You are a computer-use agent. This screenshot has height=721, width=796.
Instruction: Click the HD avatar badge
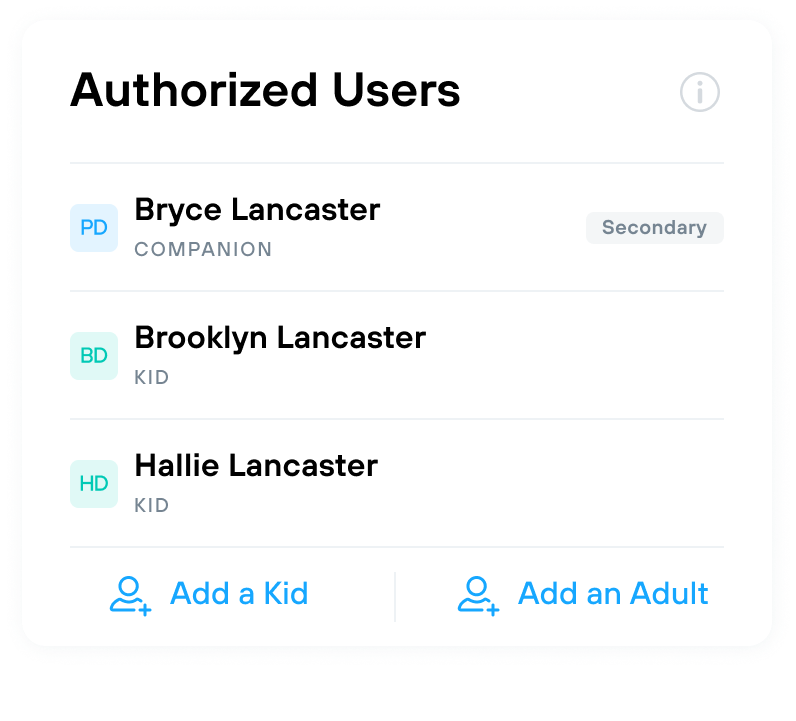click(x=94, y=484)
